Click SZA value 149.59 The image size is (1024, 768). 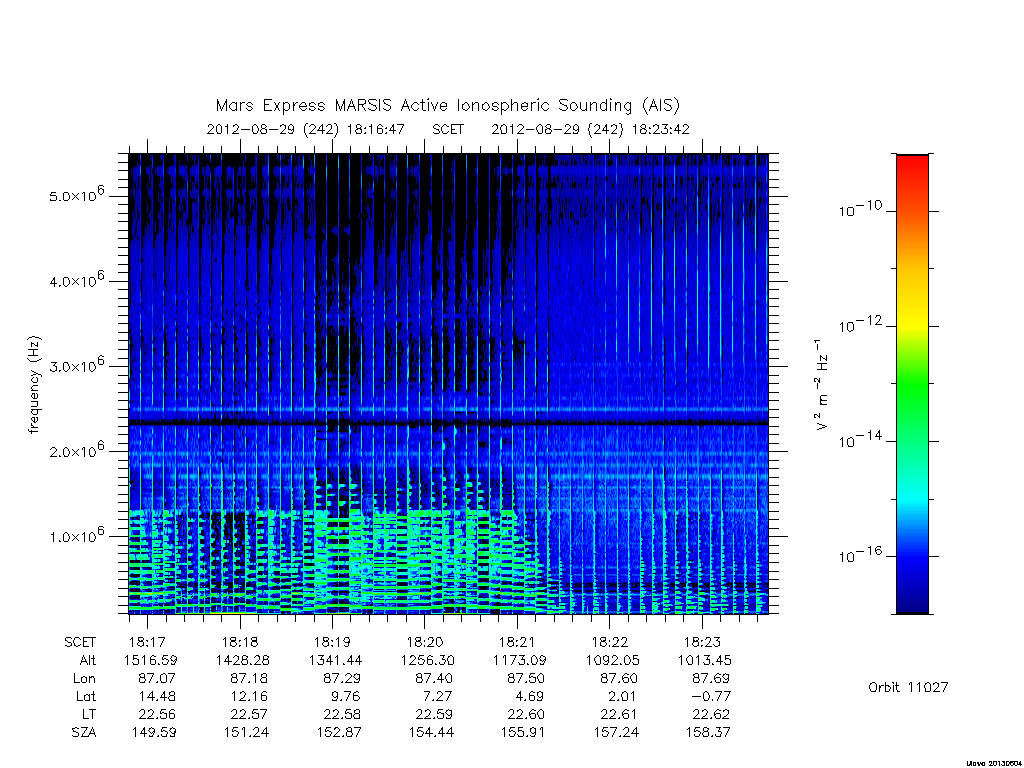tap(152, 733)
